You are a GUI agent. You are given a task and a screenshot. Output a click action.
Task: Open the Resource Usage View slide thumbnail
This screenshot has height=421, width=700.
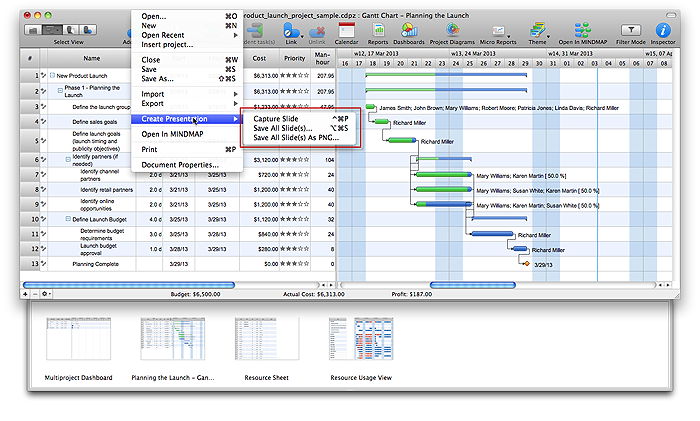361,338
